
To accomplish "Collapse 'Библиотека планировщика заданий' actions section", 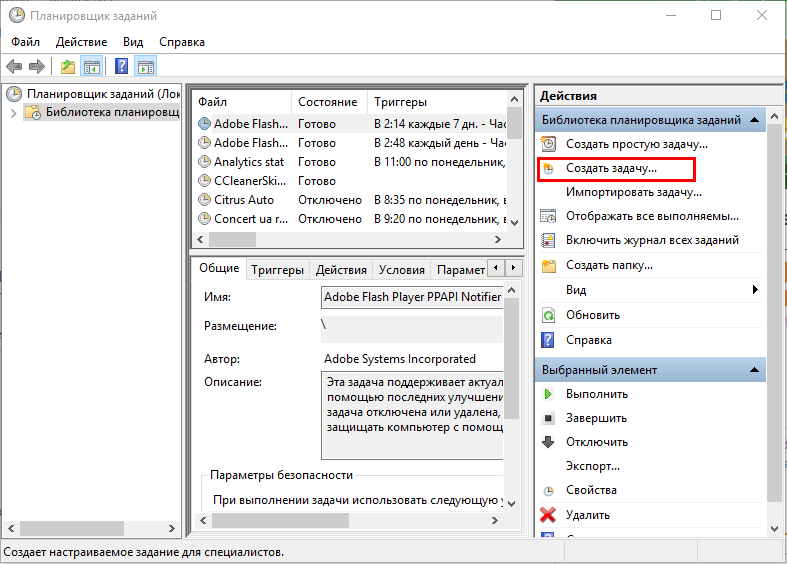I will pos(754,119).
